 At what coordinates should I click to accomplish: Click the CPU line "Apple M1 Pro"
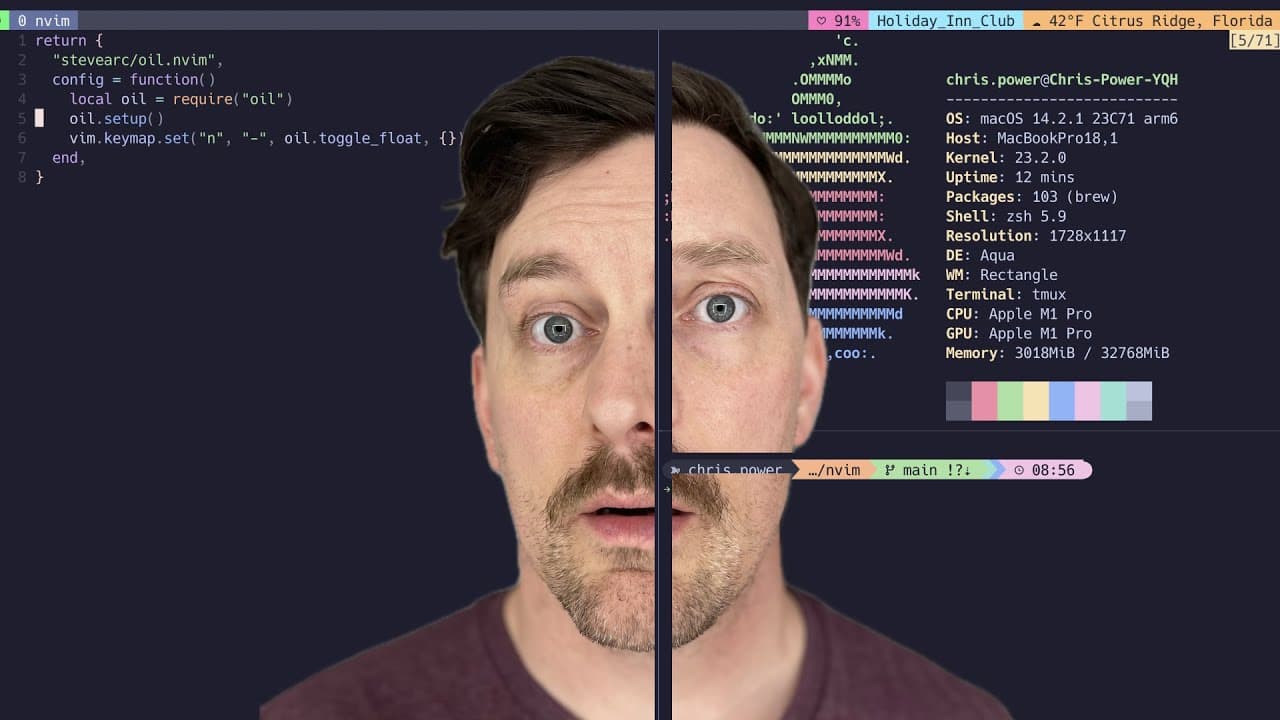coord(1040,314)
